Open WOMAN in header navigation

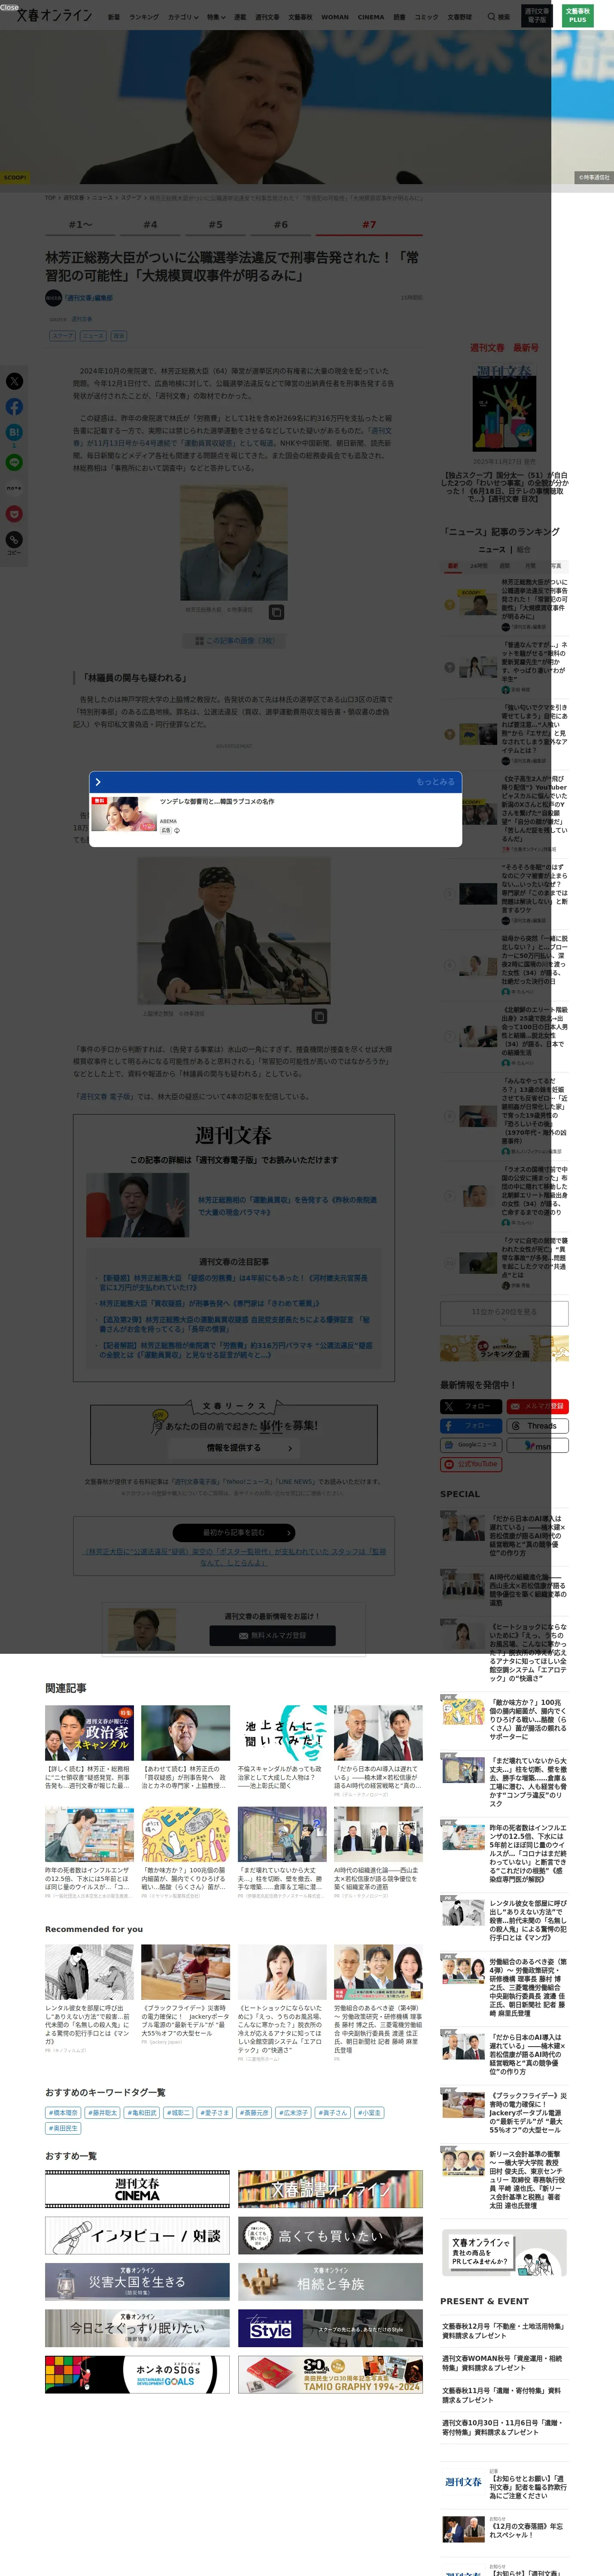pos(335,17)
